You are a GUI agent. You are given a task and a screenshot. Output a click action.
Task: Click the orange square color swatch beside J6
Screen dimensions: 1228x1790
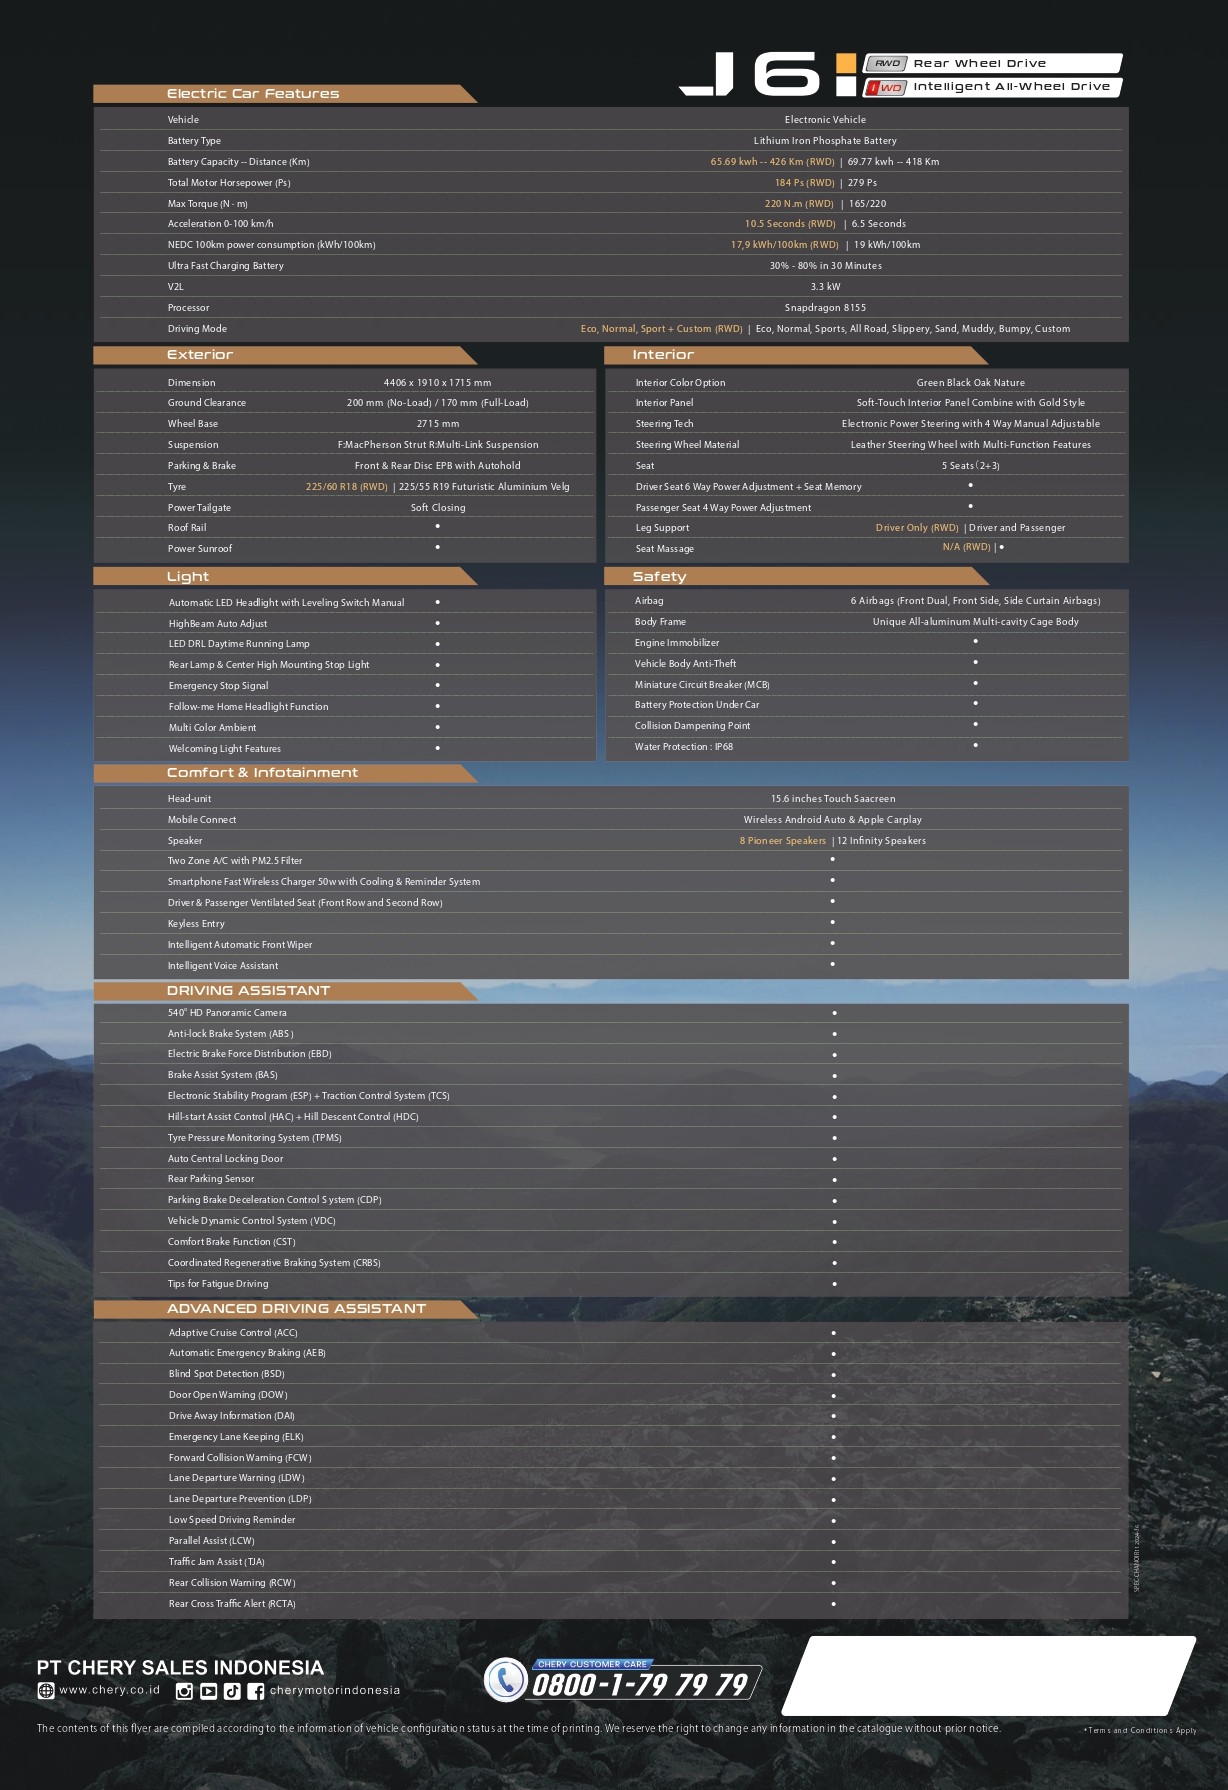tap(846, 63)
